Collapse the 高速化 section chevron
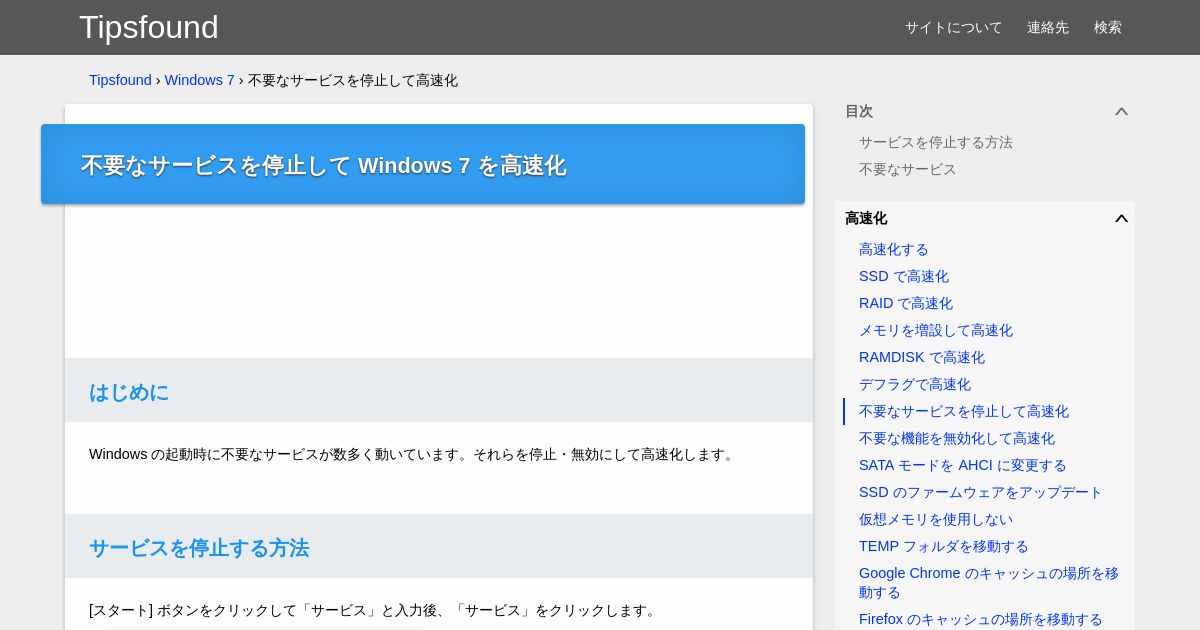This screenshot has height=630, width=1200. coord(1121,218)
